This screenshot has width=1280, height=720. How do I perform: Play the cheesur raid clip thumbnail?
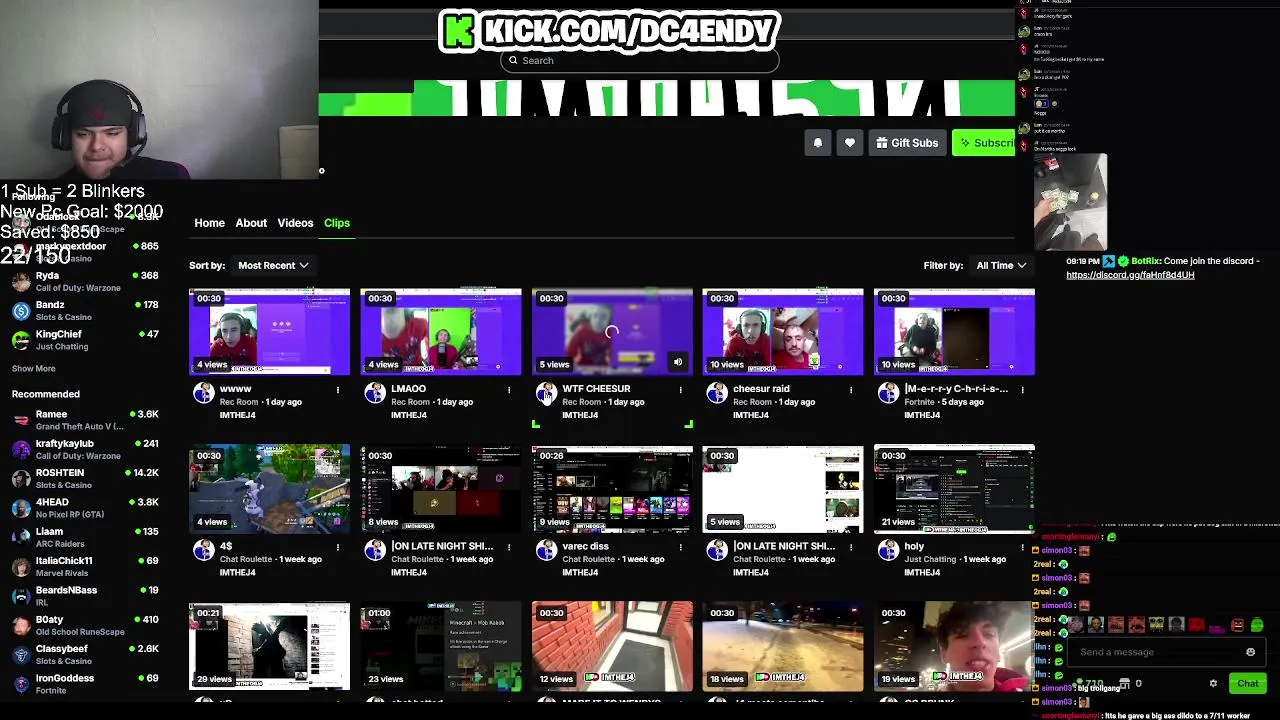[x=783, y=332]
